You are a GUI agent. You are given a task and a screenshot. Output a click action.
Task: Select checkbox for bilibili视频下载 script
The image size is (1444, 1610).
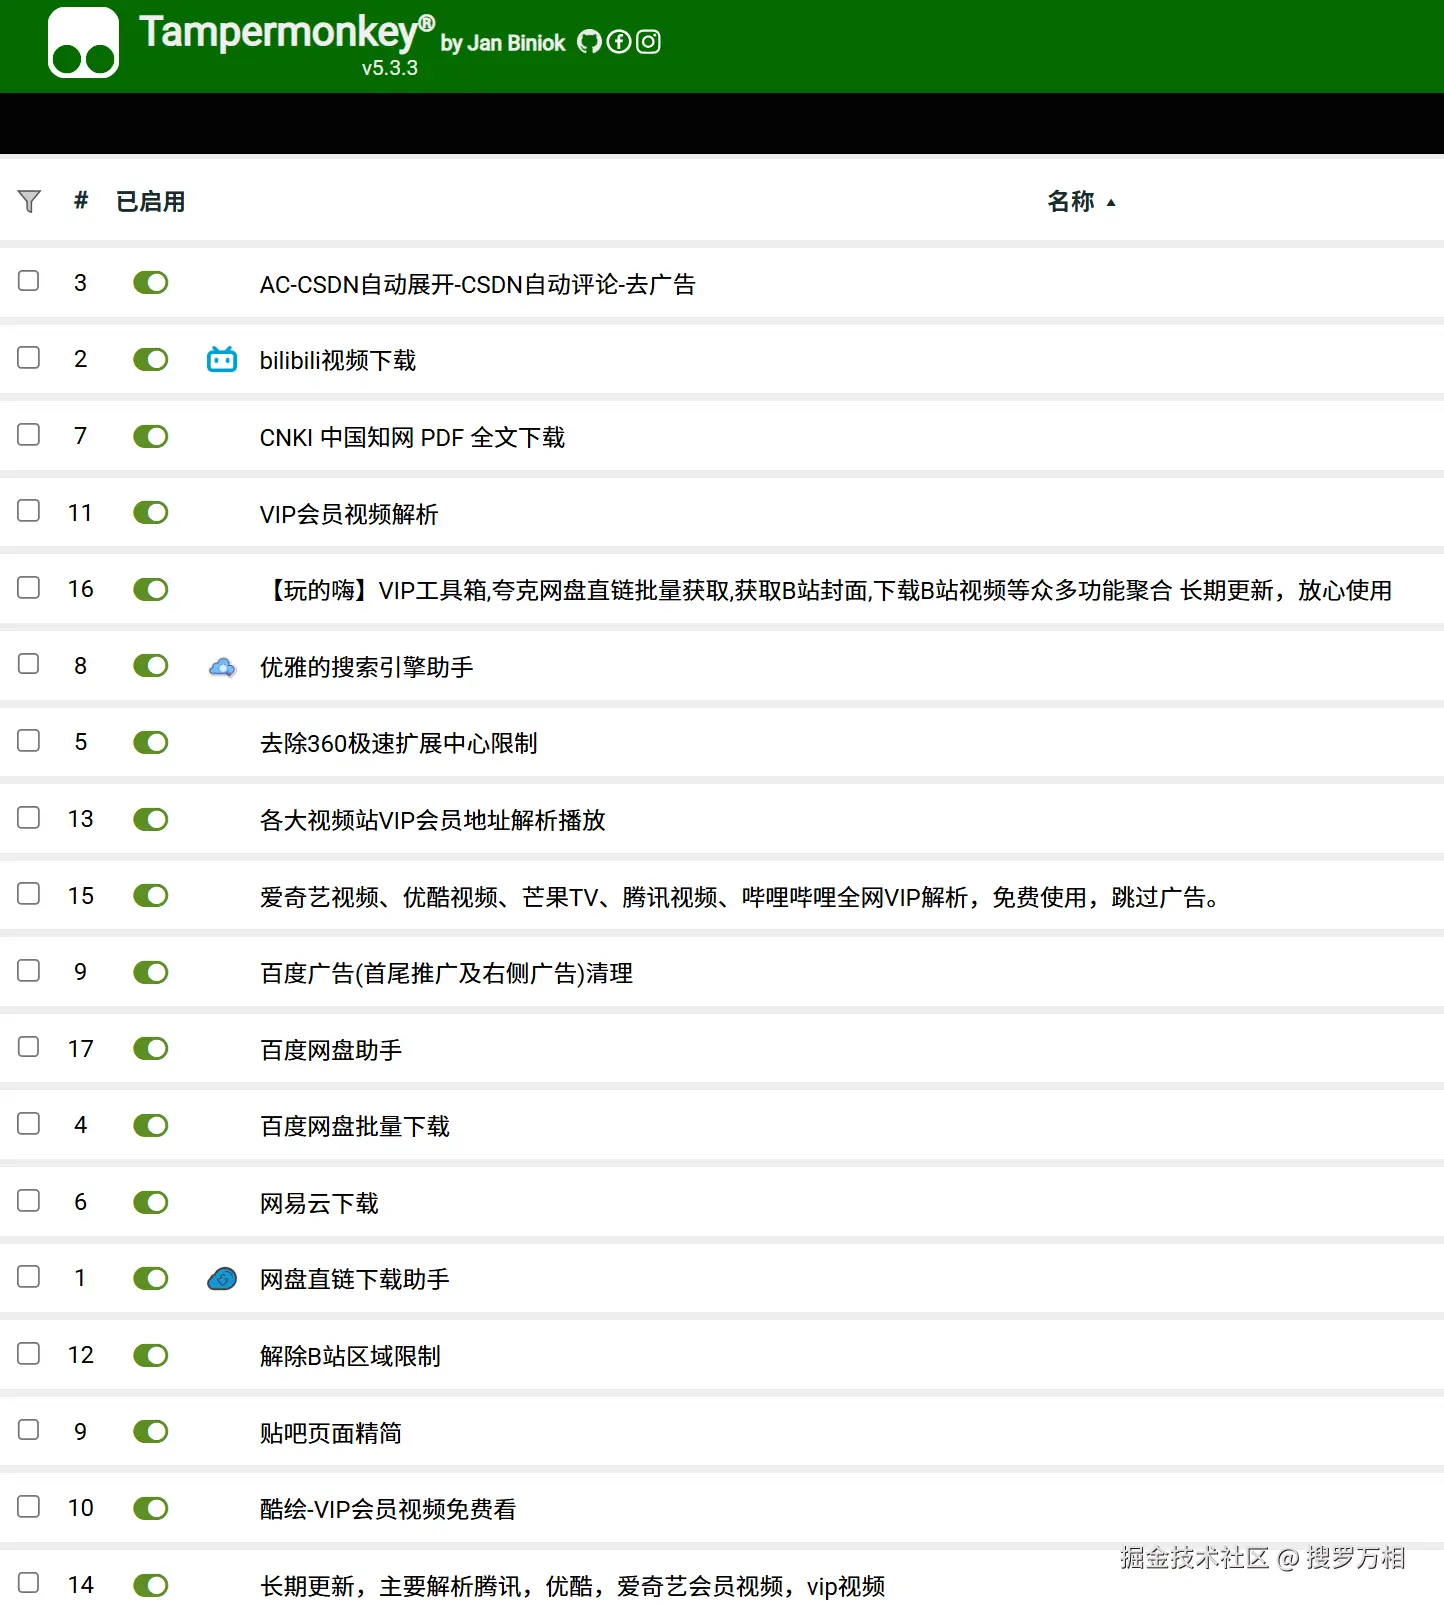click(29, 358)
